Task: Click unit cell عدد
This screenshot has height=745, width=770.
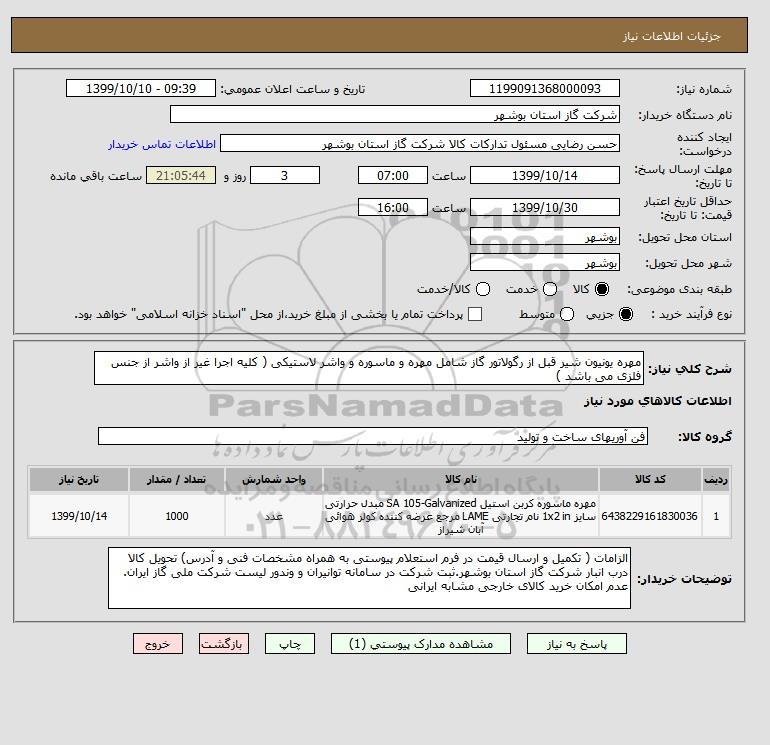Action: coord(274,516)
